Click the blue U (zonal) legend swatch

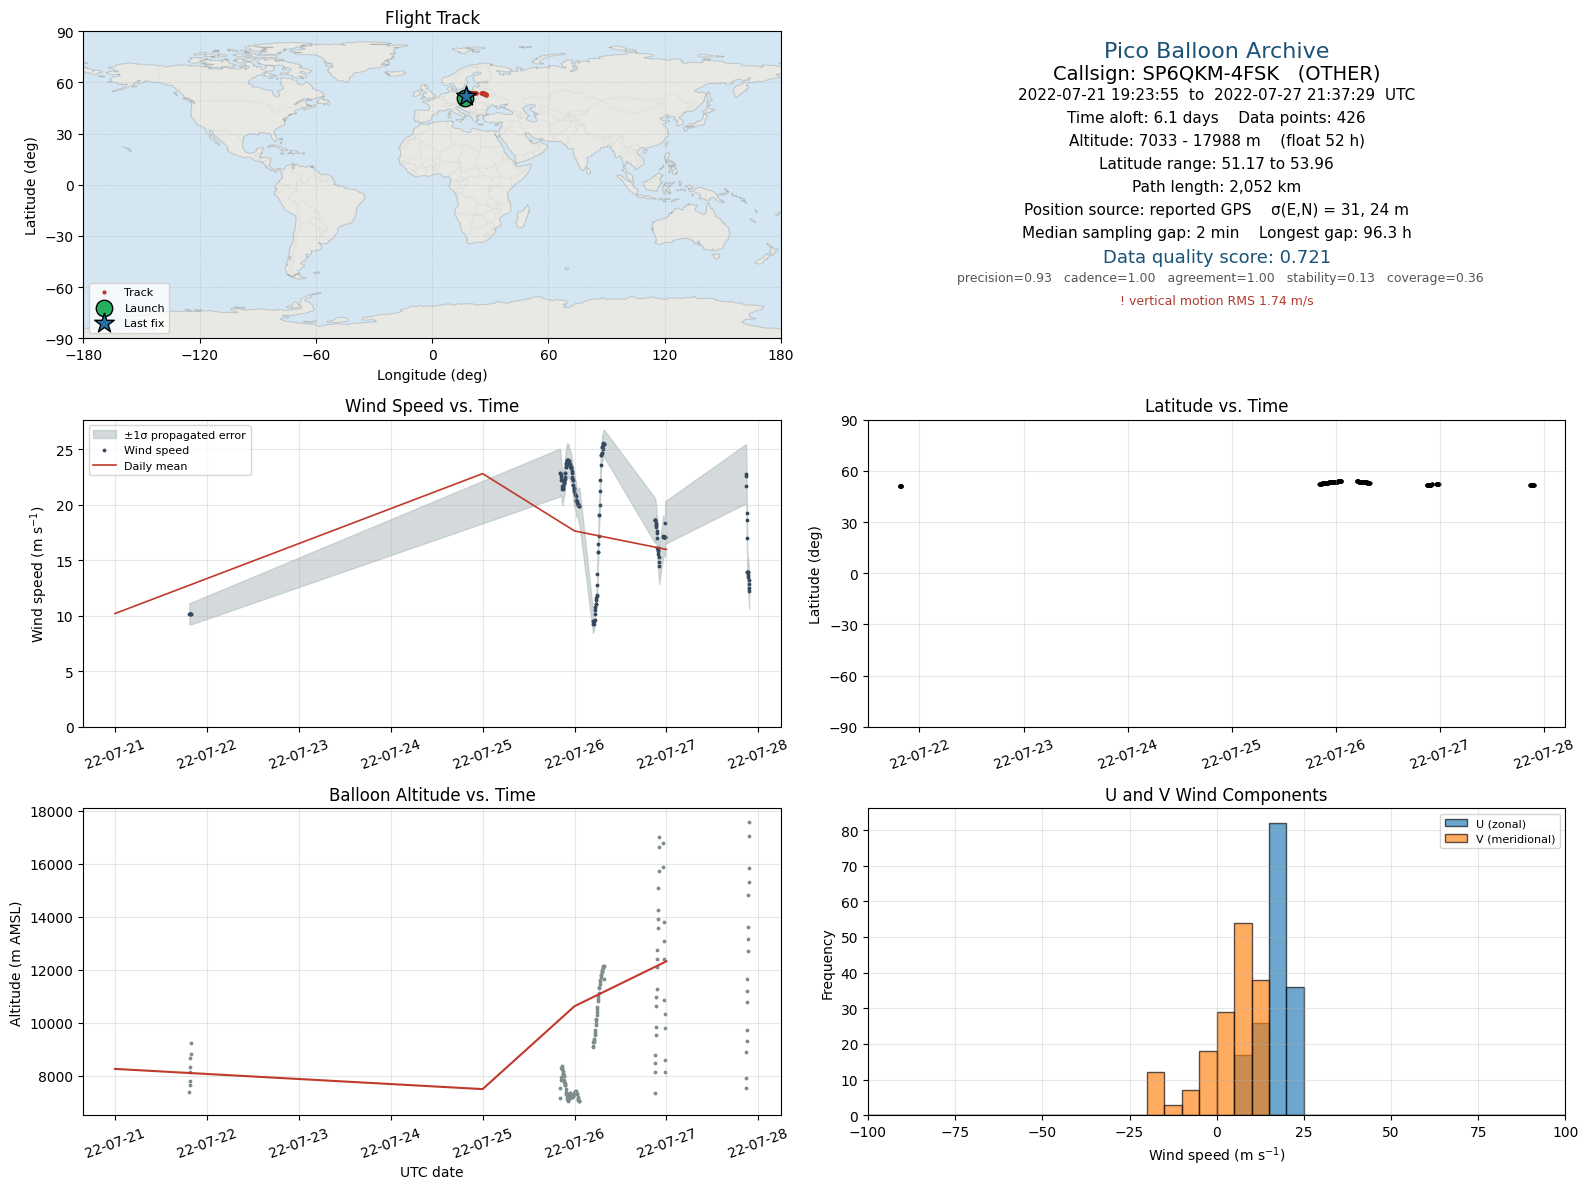(1455, 824)
